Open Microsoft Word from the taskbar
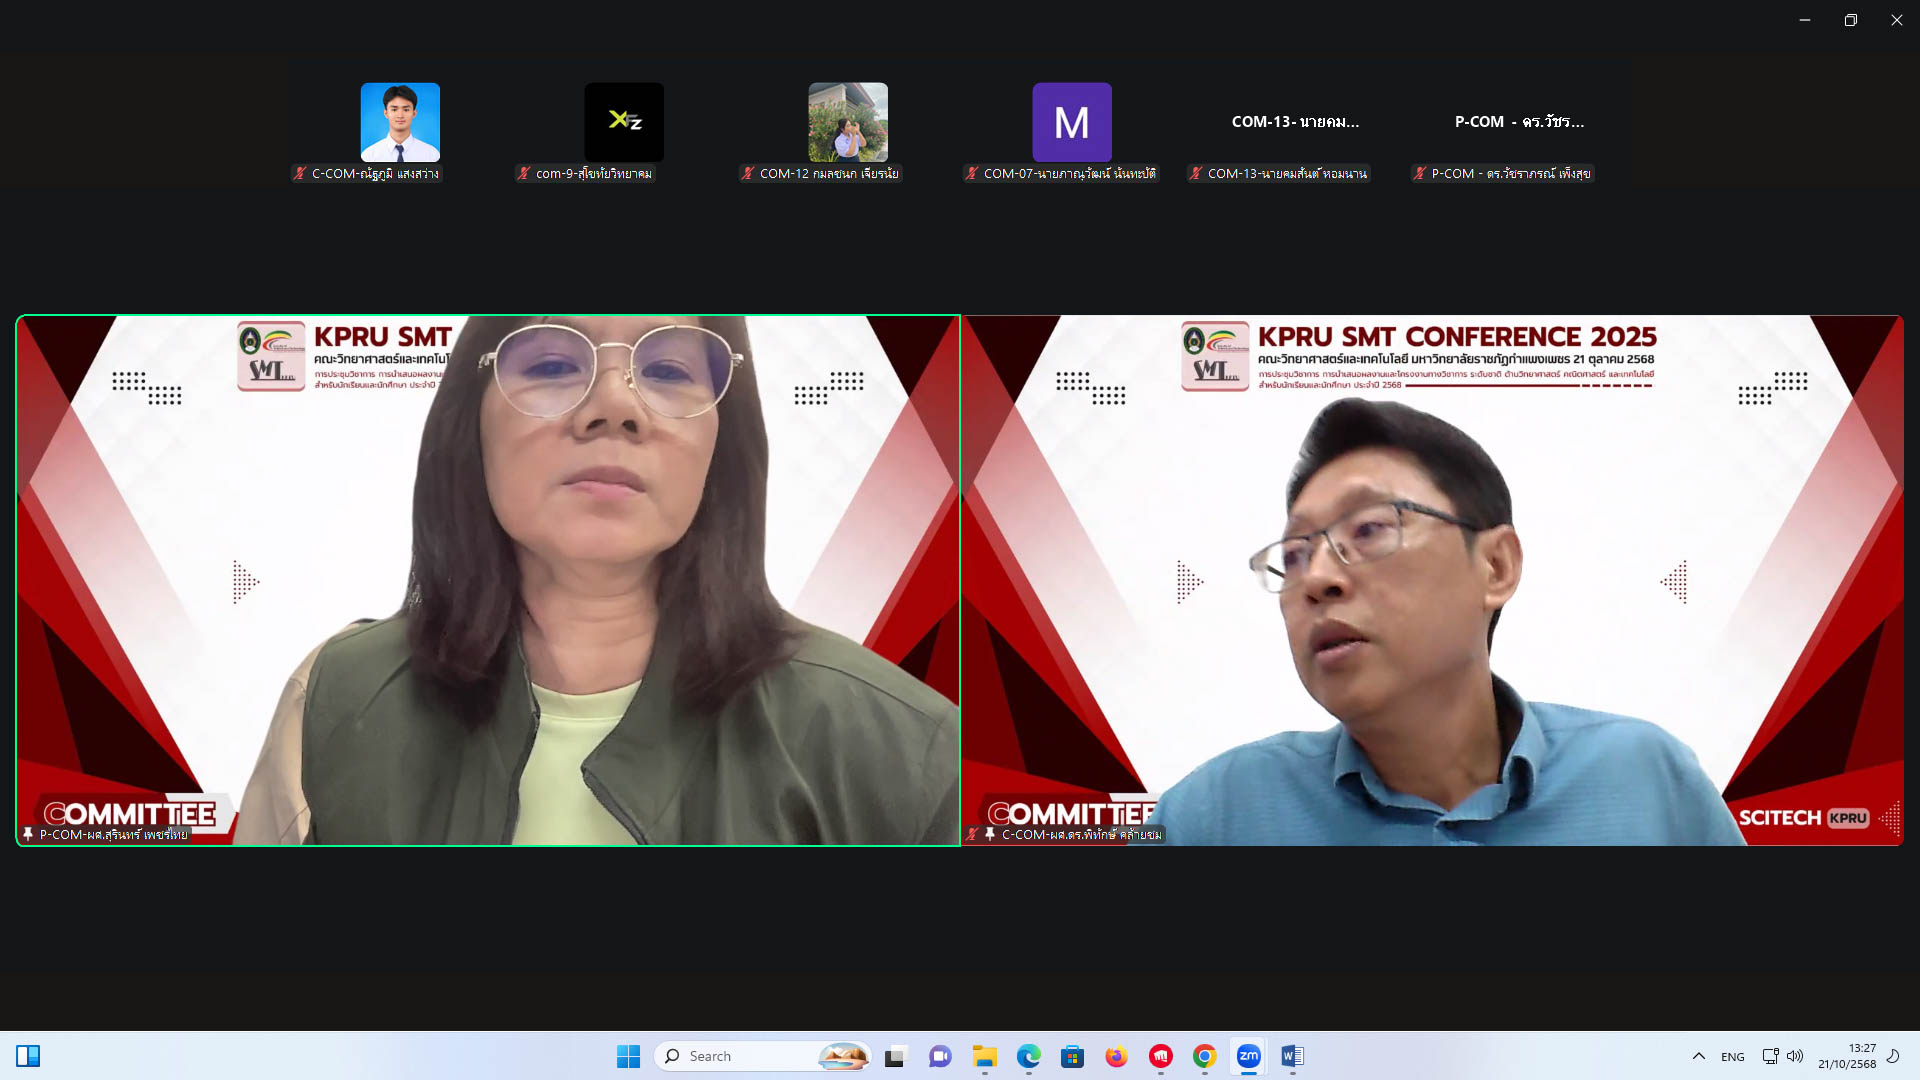The height and width of the screenshot is (1080, 1920). pos(1292,1056)
